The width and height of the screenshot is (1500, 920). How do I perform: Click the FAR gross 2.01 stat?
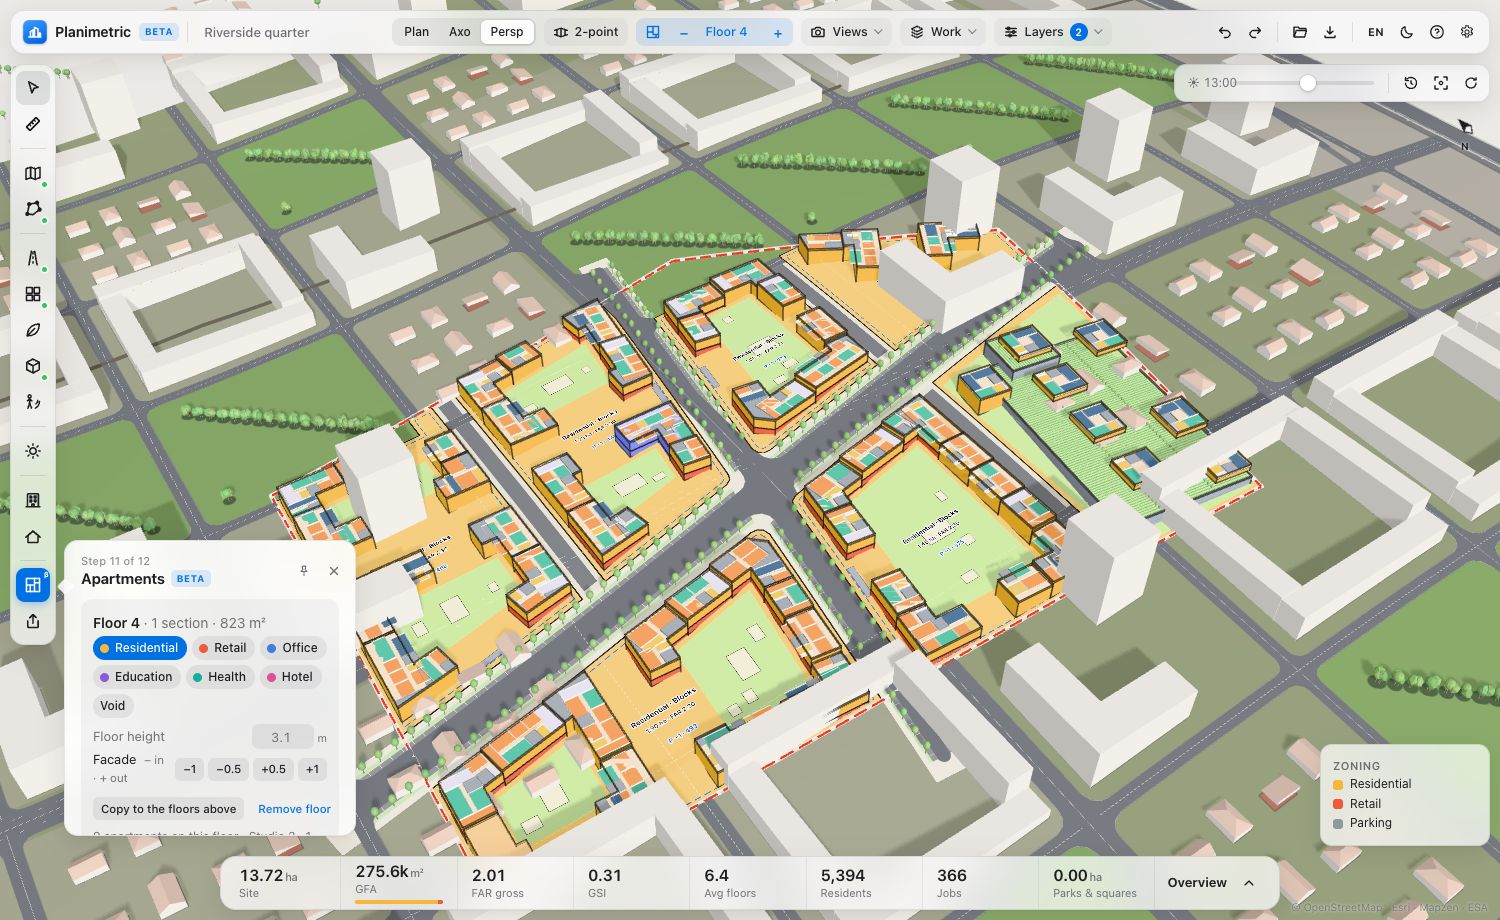pos(515,882)
